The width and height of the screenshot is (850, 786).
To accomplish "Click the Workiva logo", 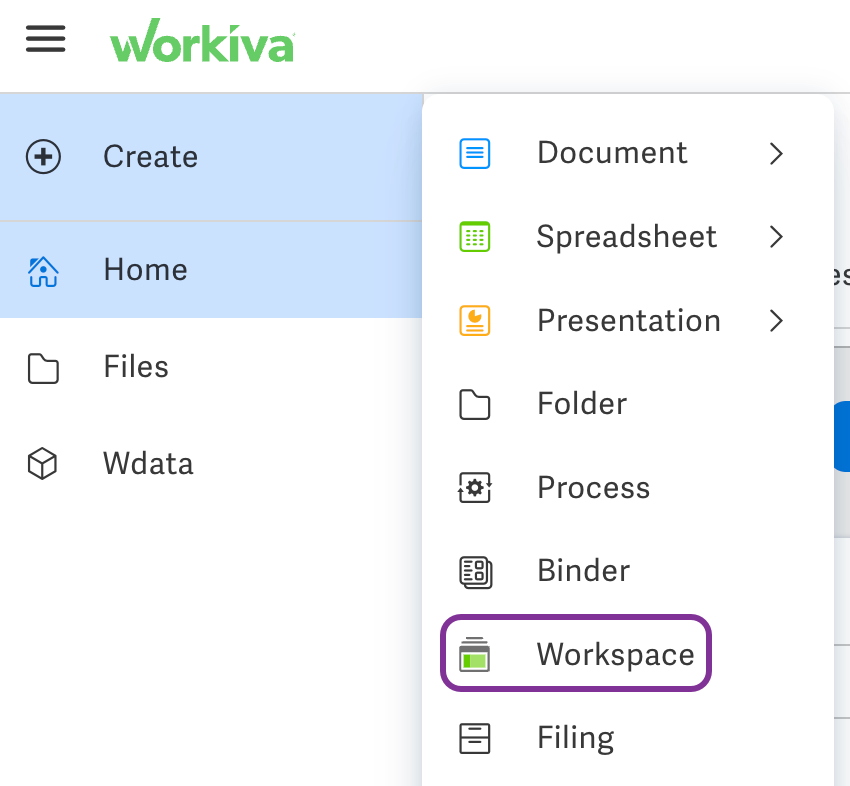I will 202,42.
